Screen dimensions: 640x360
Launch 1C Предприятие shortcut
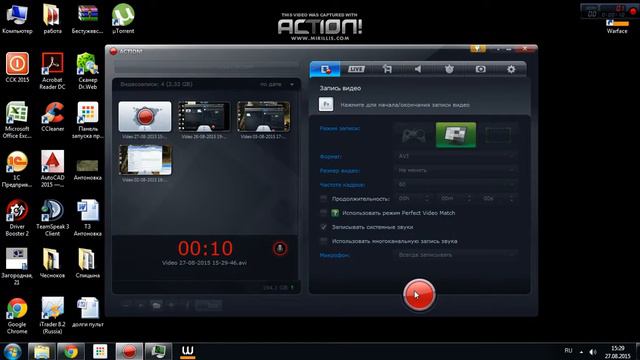point(17,169)
